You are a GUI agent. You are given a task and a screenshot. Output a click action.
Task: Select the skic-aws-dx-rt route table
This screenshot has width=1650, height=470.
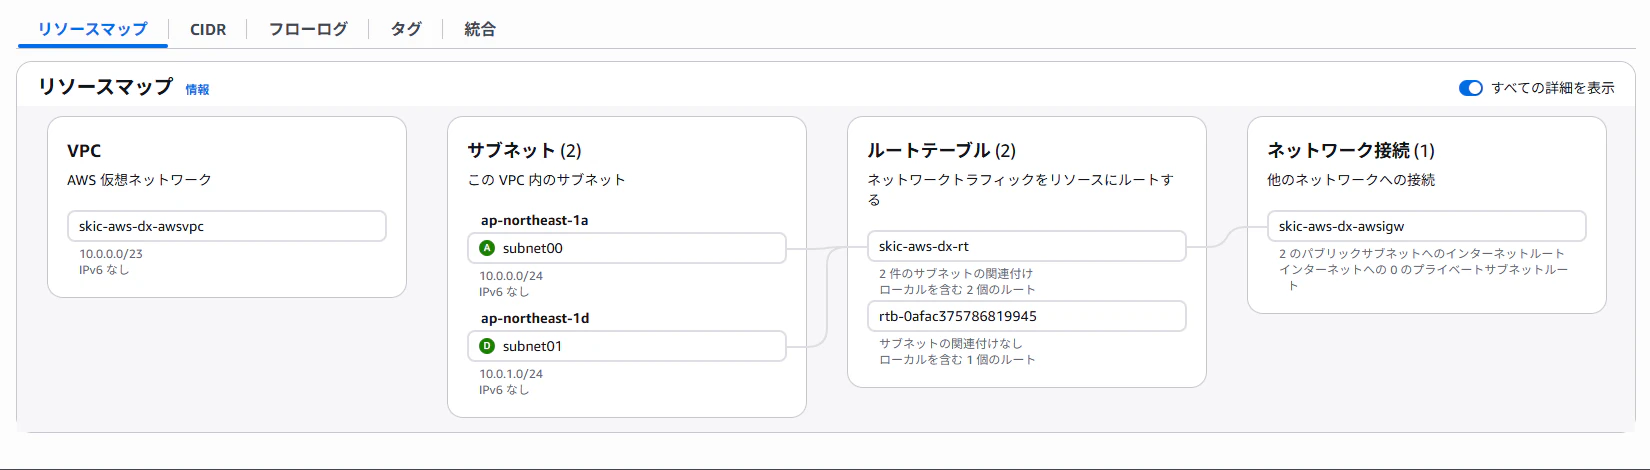1027,246
